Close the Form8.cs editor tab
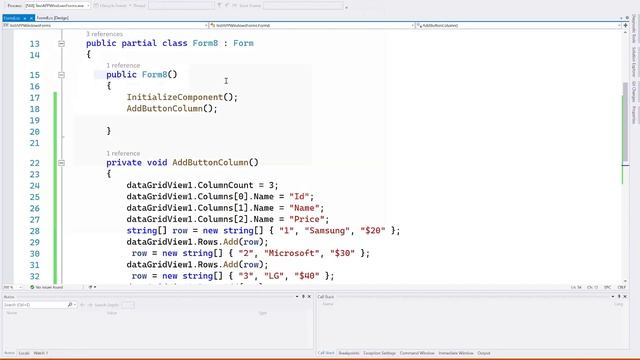The image size is (640, 360). [x=31, y=18]
